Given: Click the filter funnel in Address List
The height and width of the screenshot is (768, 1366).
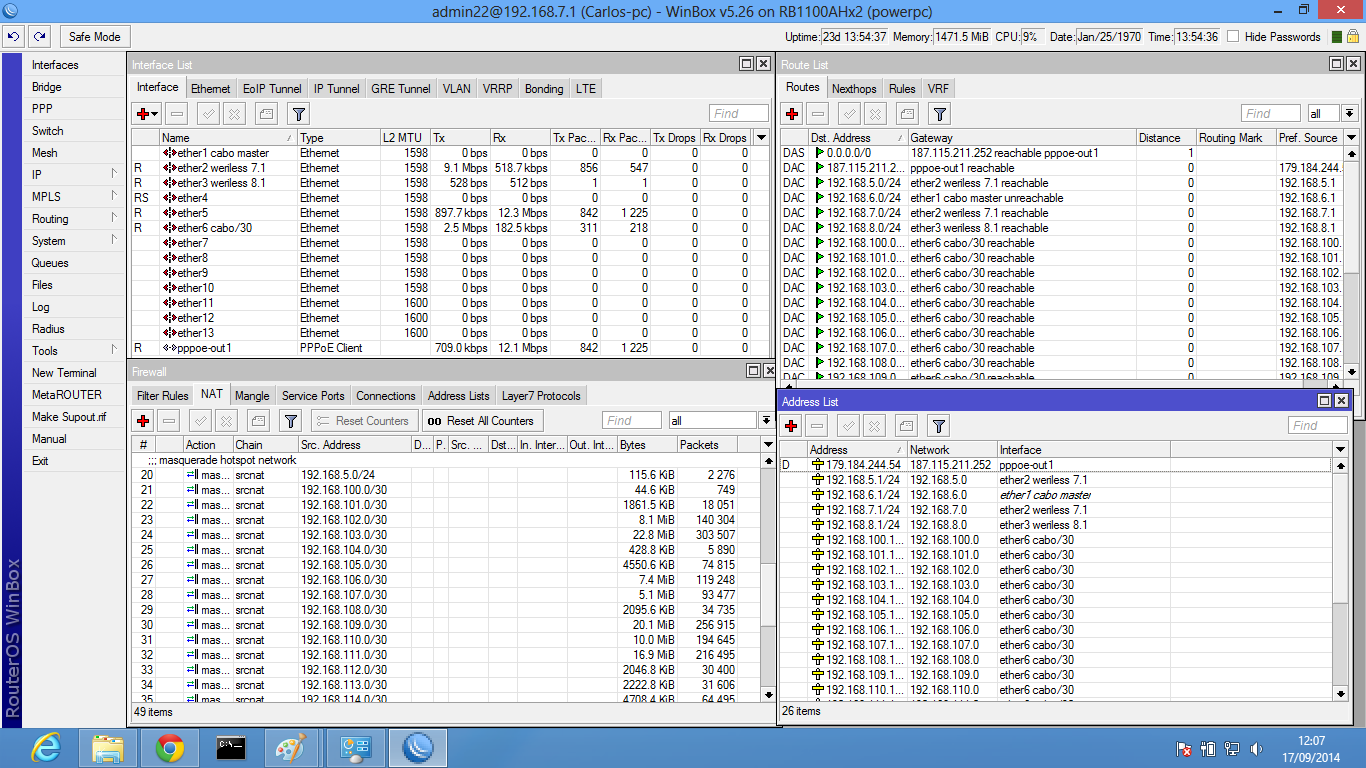Looking at the screenshot, I should pyautogui.click(x=938, y=426).
